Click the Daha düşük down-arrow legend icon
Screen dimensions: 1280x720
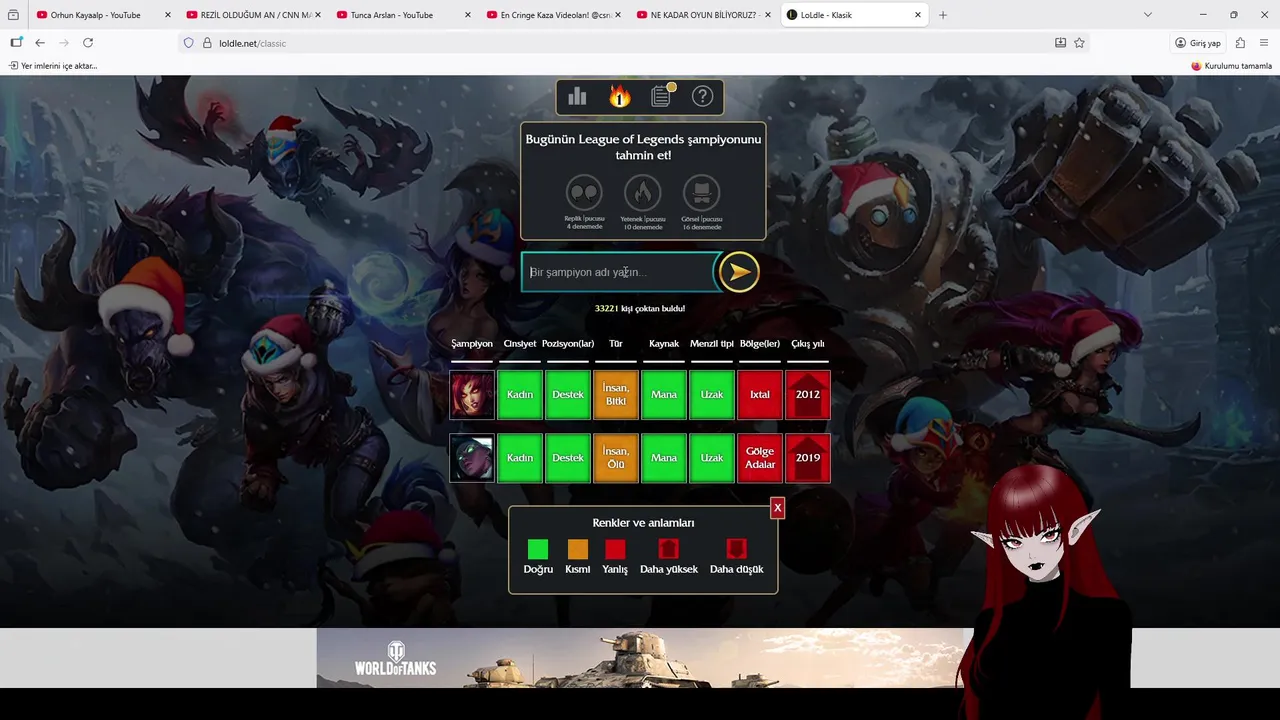(x=736, y=549)
